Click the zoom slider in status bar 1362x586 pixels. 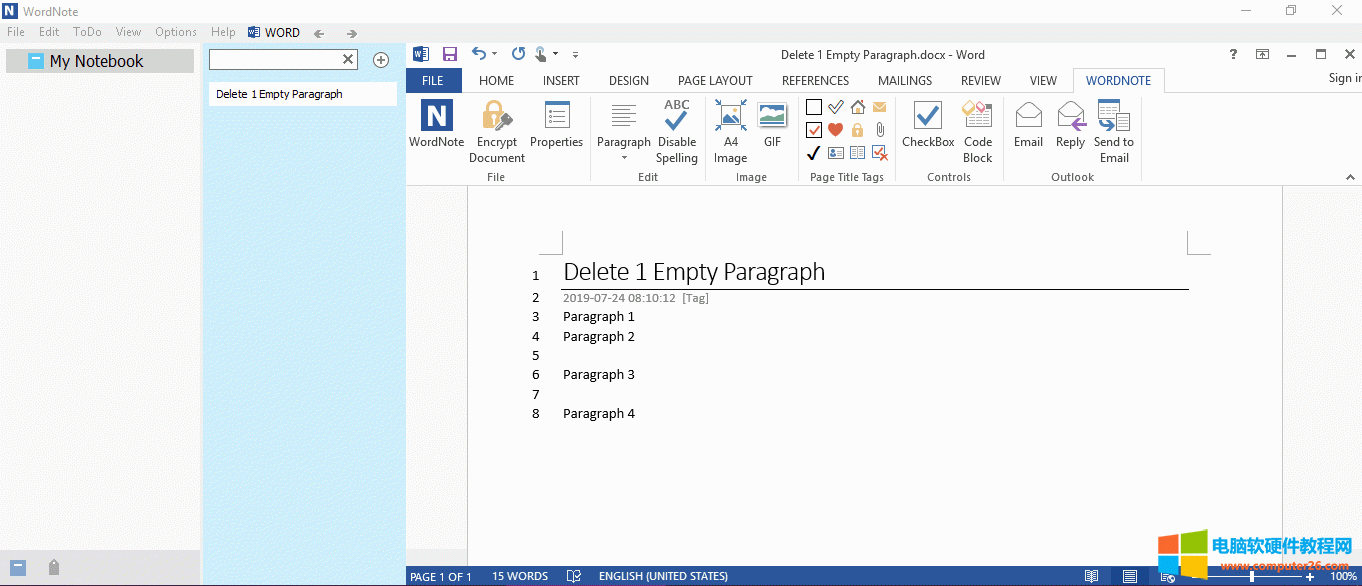pyautogui.click(x=1252, y=577)
